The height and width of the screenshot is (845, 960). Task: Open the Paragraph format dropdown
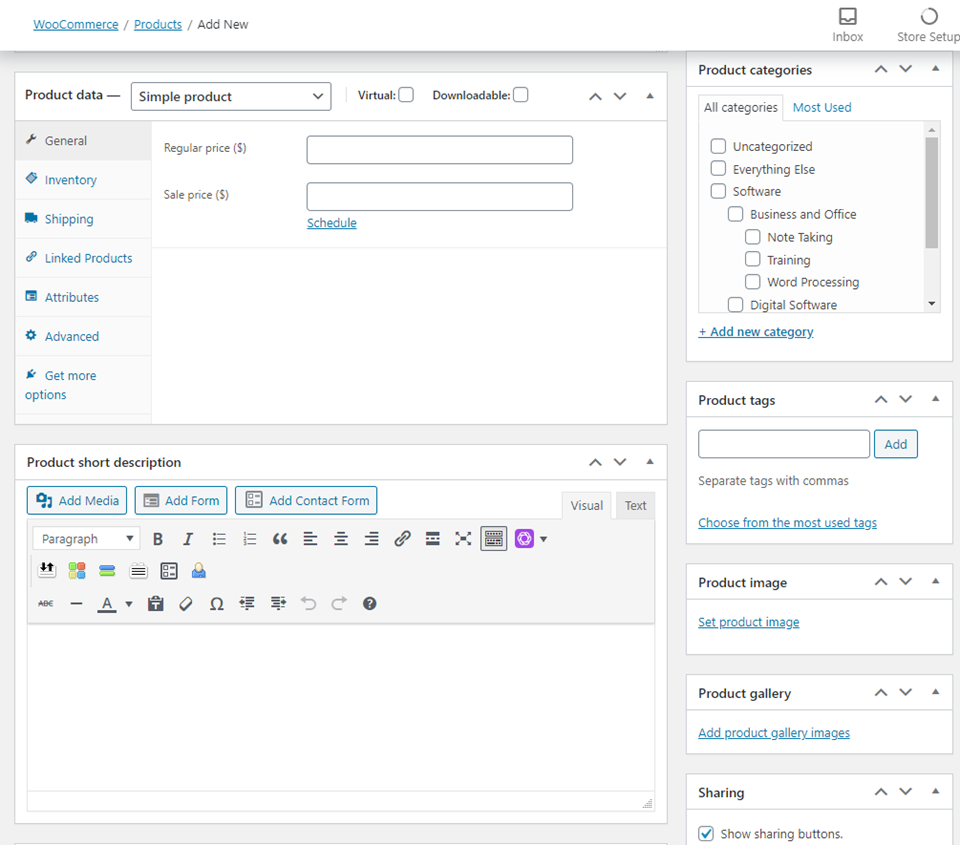pyautogui.click(x=86, y=539)
